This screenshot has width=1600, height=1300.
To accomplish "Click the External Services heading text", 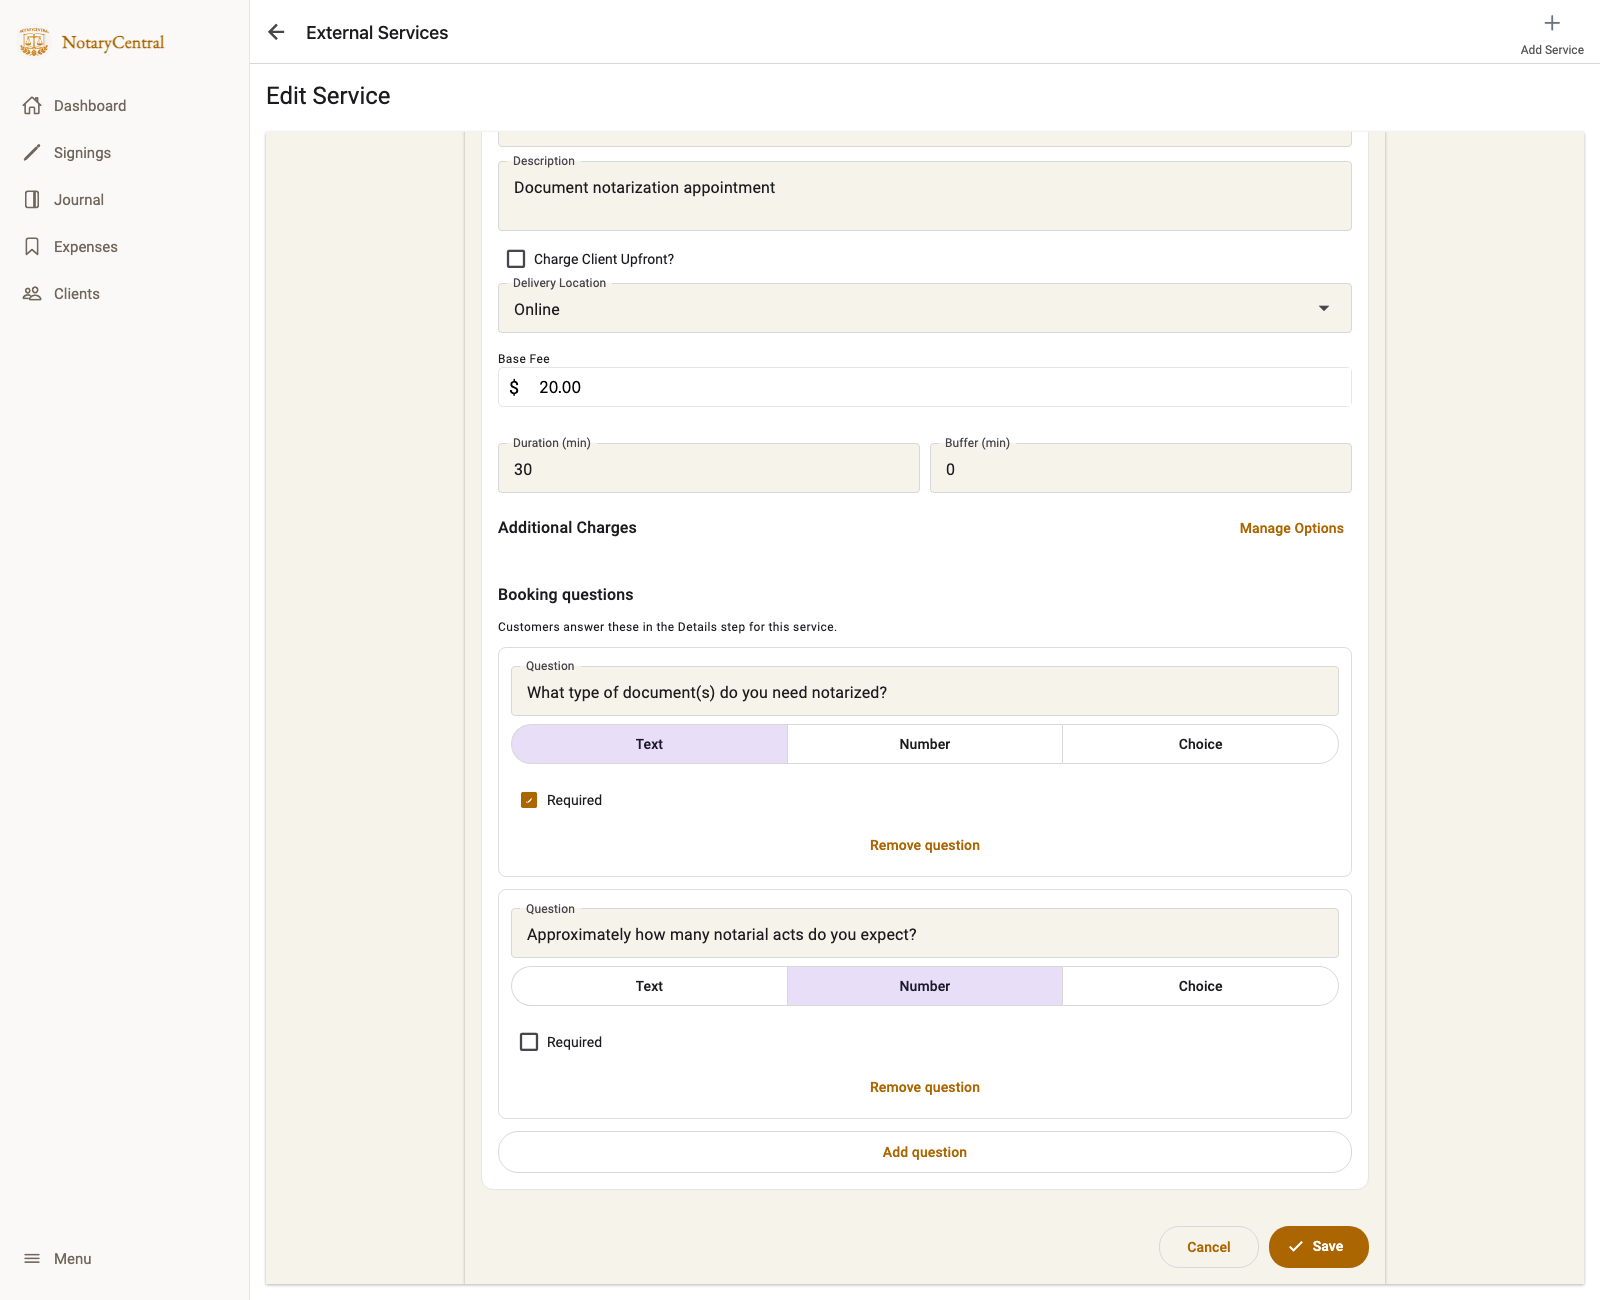I will point(377,33).
